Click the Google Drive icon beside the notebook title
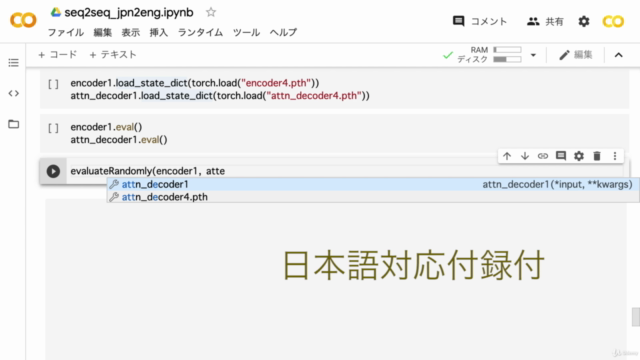 pyautogui.click(x=56, y=12)
